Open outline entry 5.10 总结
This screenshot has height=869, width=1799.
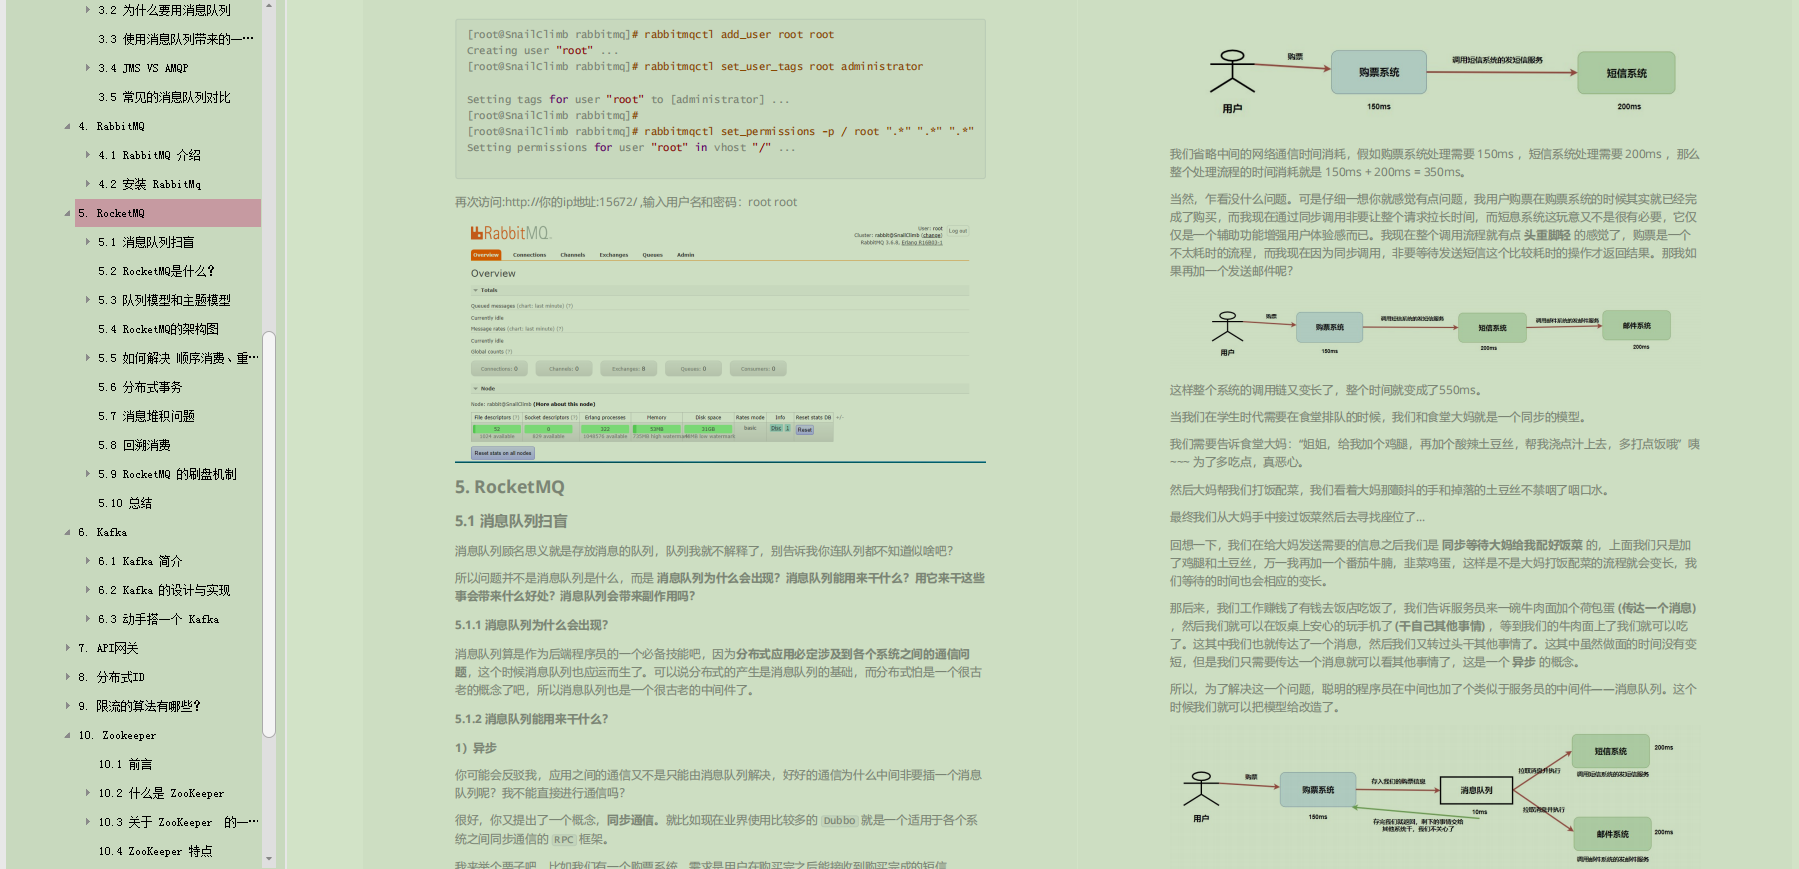coord(125,503)
